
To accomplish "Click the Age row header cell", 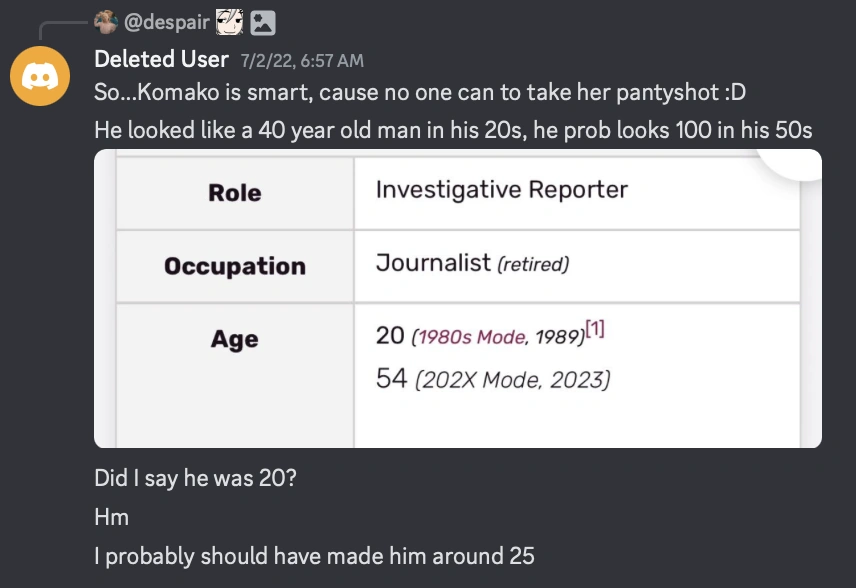I will 234,339.
